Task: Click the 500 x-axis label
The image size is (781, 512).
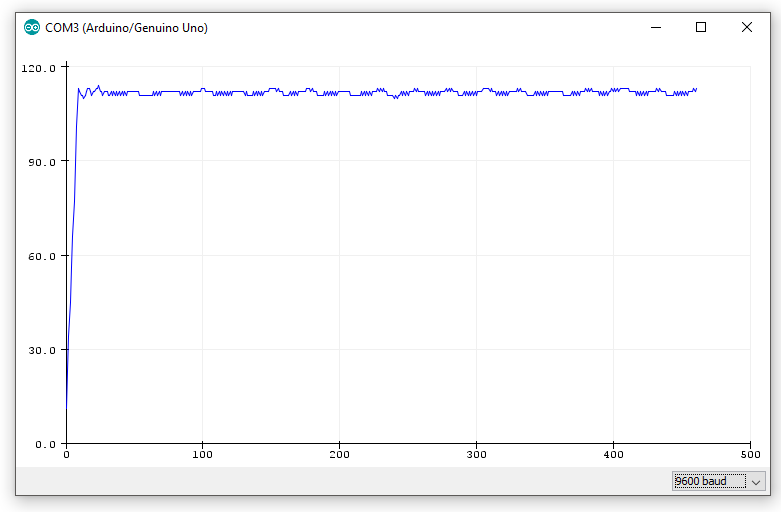Action: [750, 454]
